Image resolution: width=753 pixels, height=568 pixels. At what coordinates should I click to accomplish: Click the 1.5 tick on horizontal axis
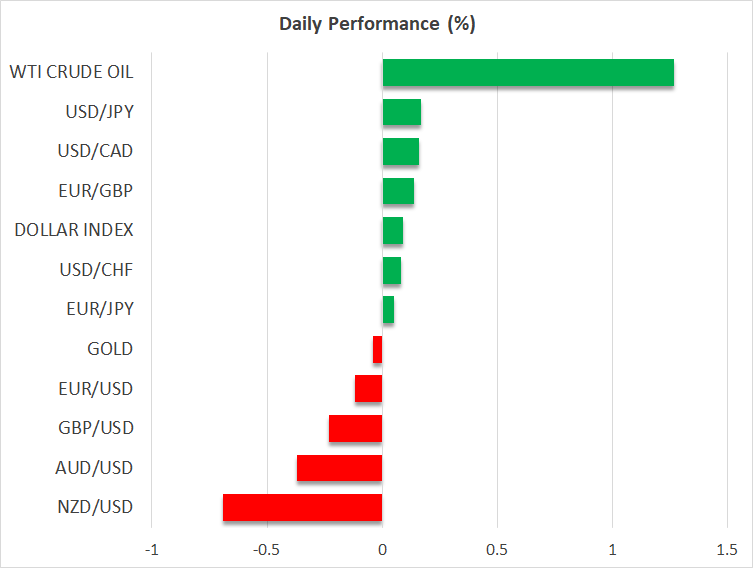(727, 549)
